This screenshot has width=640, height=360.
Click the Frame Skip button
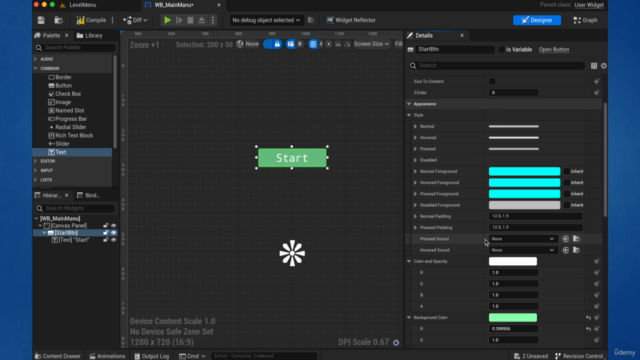tap(179, 20)
